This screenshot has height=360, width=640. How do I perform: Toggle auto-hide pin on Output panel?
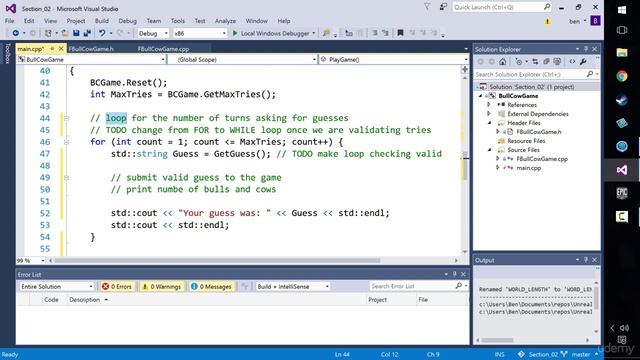pos(586,260)
